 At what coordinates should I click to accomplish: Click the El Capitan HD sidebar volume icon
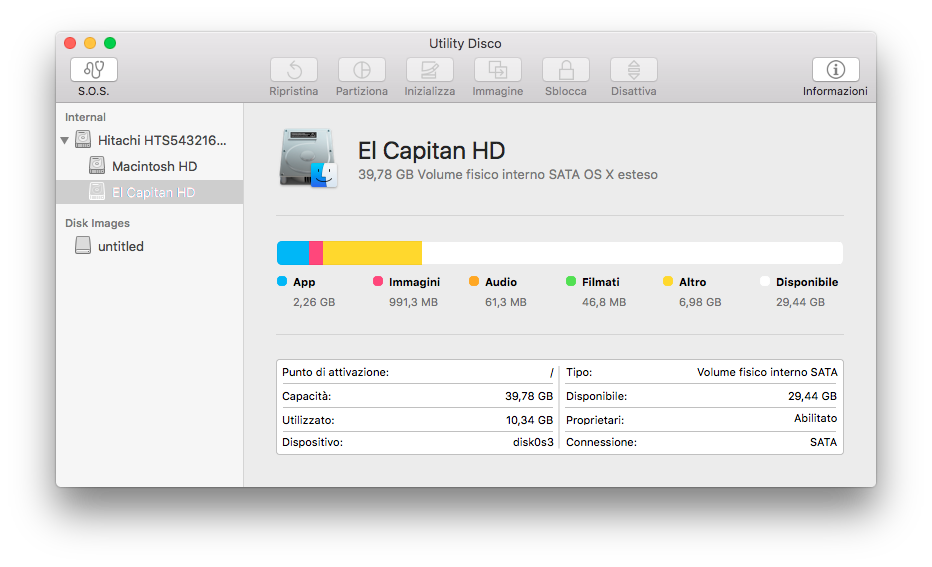pos(97,191)
